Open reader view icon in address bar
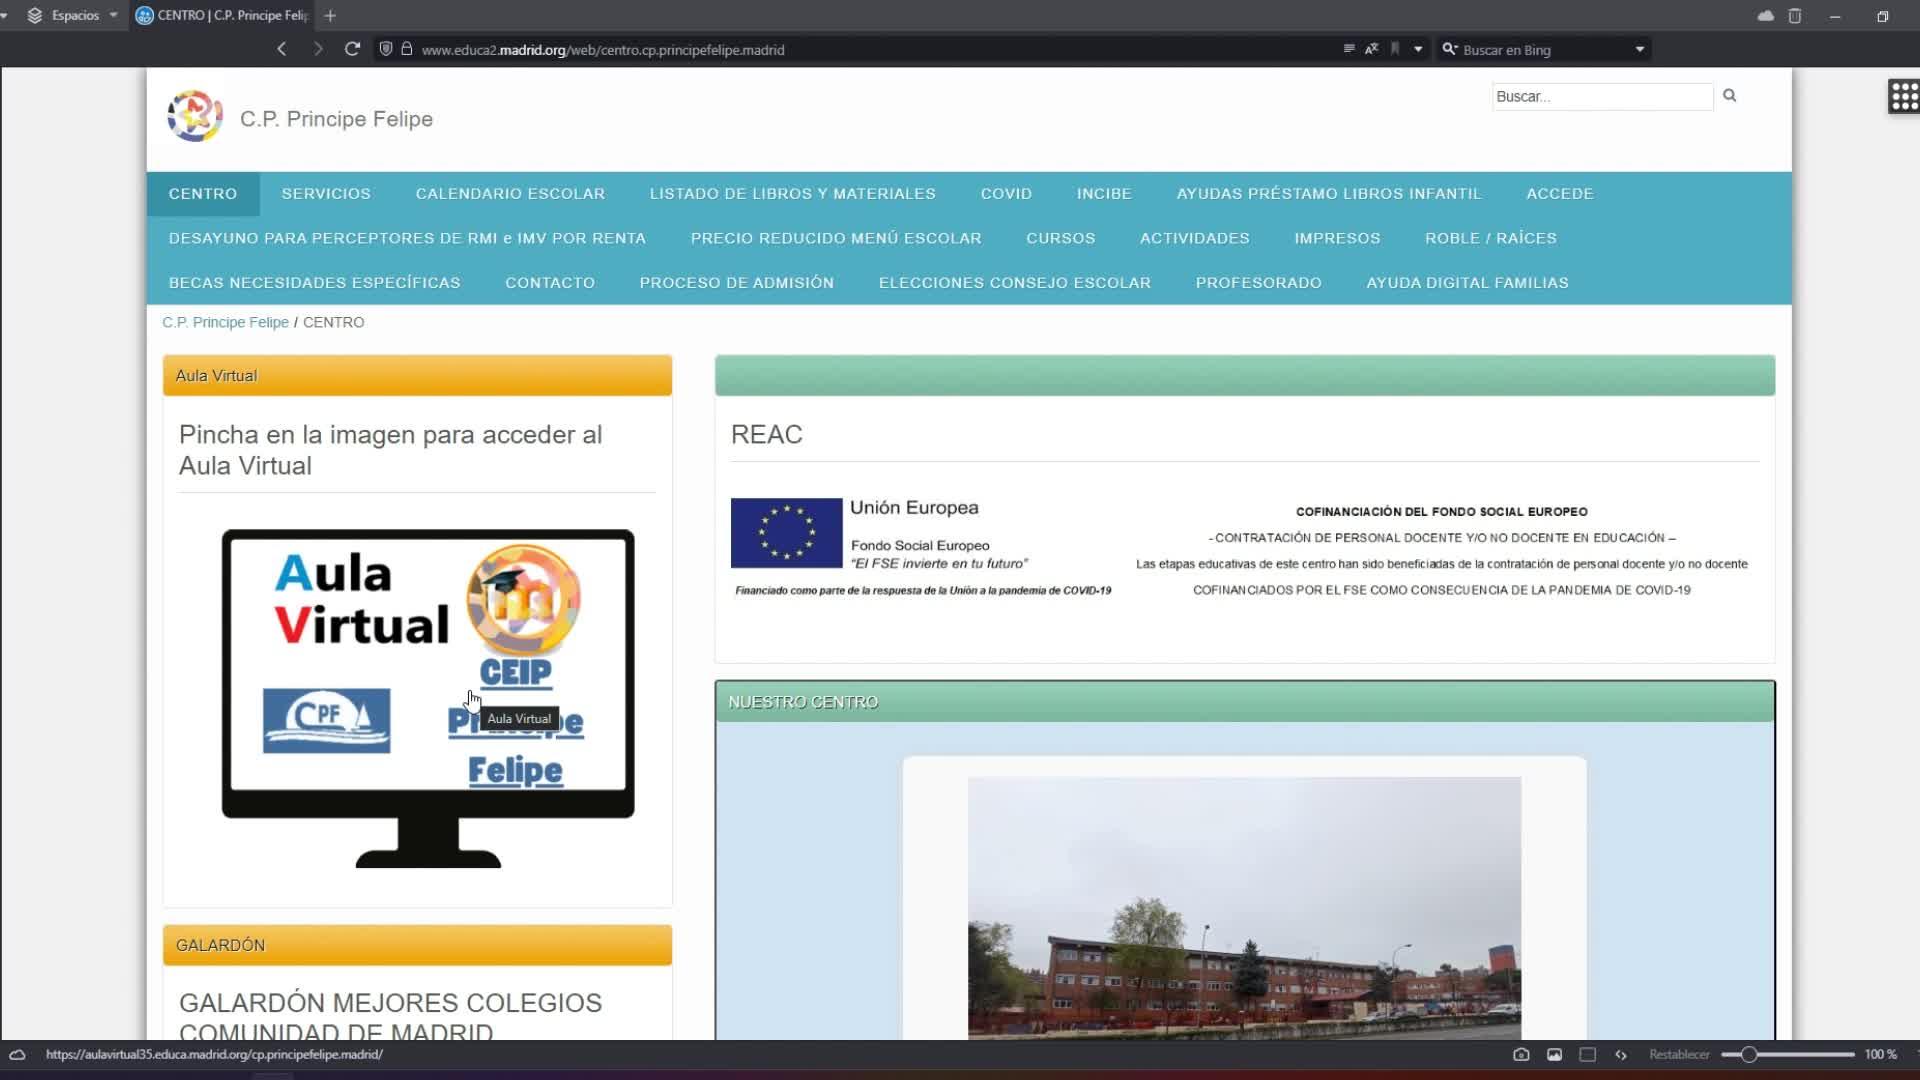 pos(1349,49)
